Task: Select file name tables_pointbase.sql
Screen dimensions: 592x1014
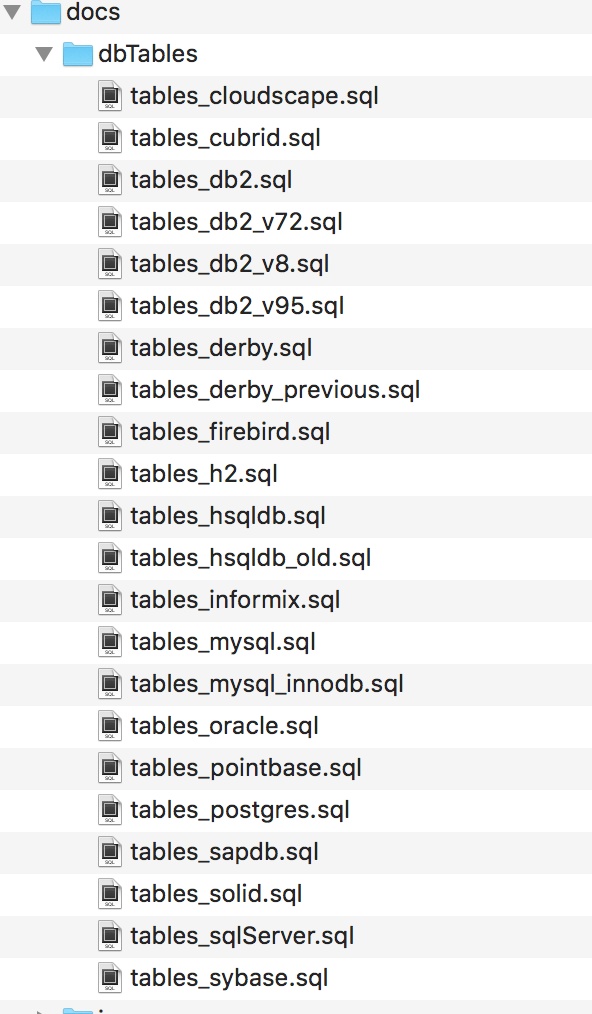Action: (246, 769)
